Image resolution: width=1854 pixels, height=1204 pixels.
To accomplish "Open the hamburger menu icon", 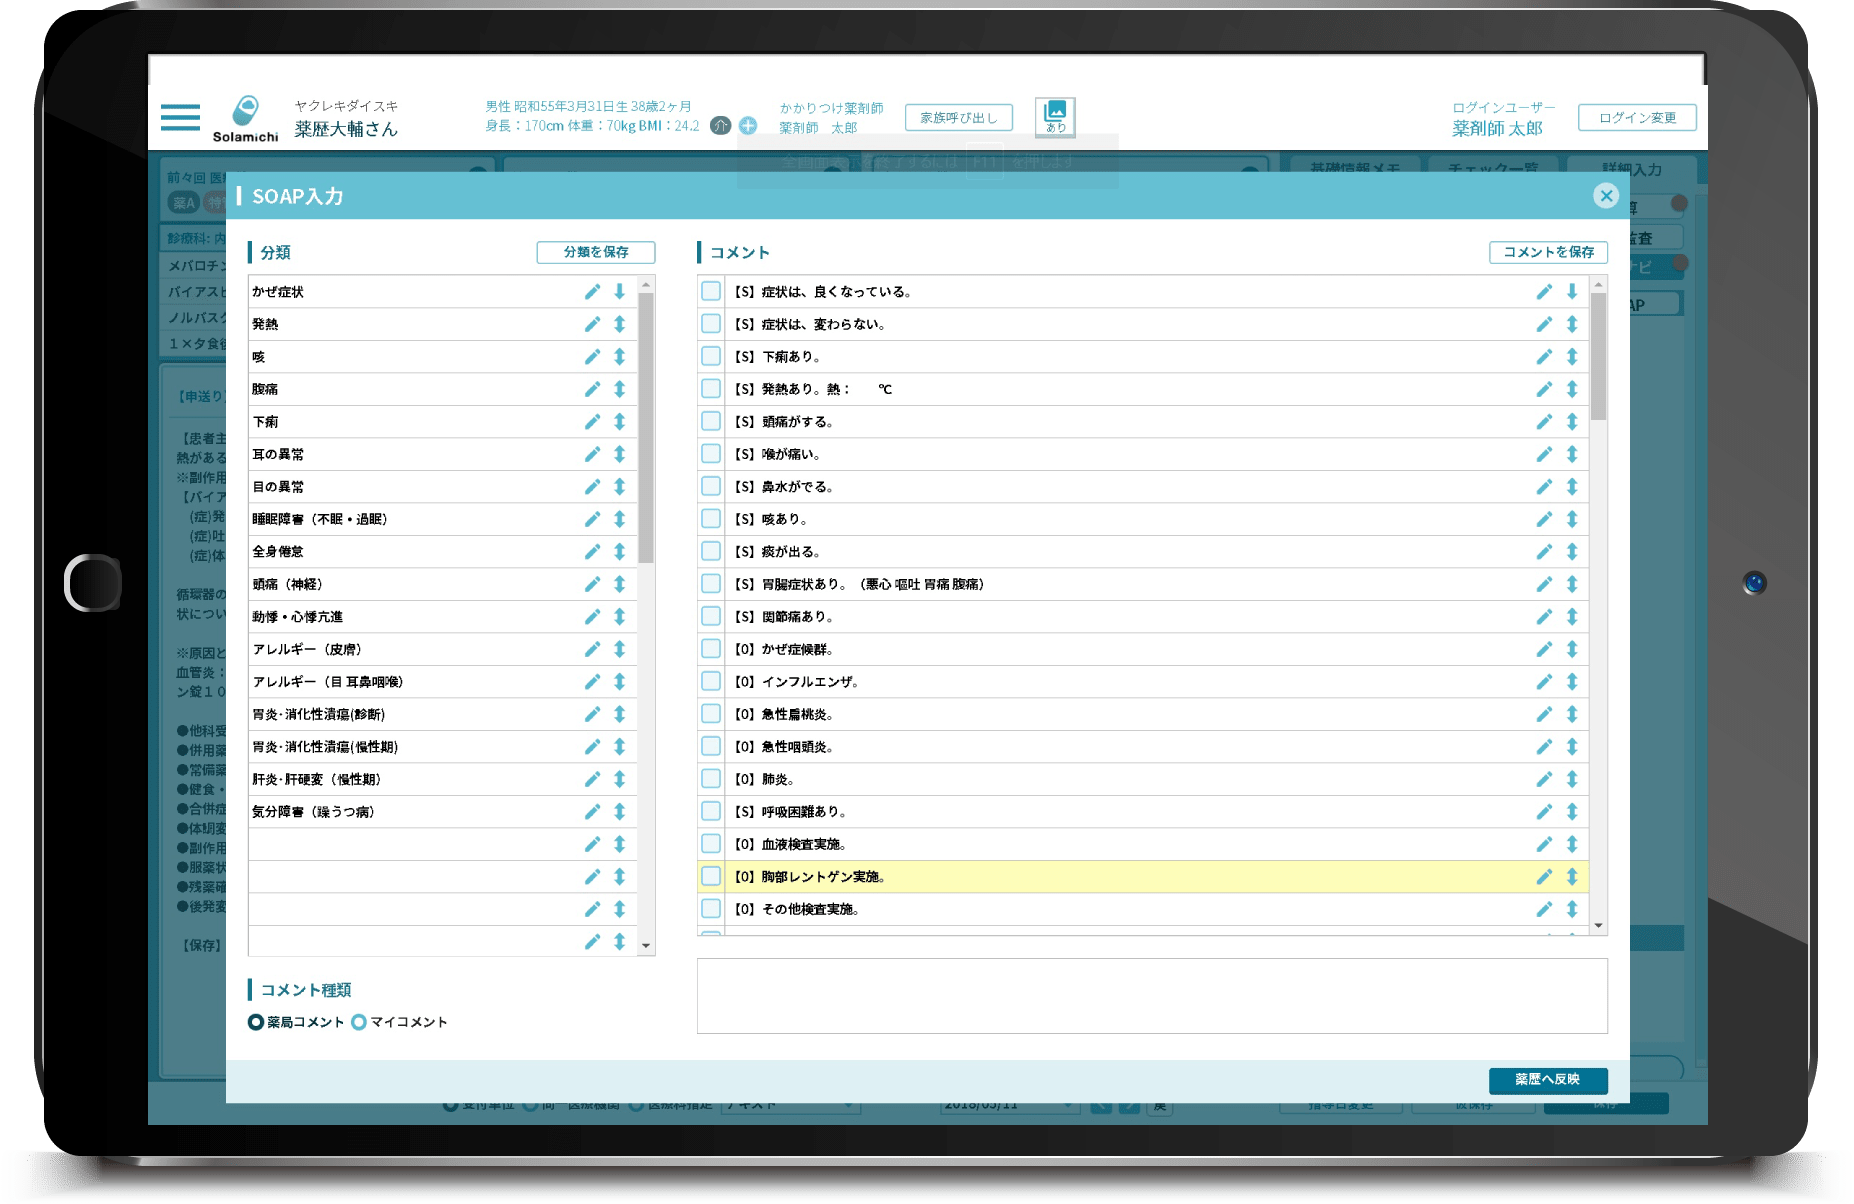I will pos(180,117).
